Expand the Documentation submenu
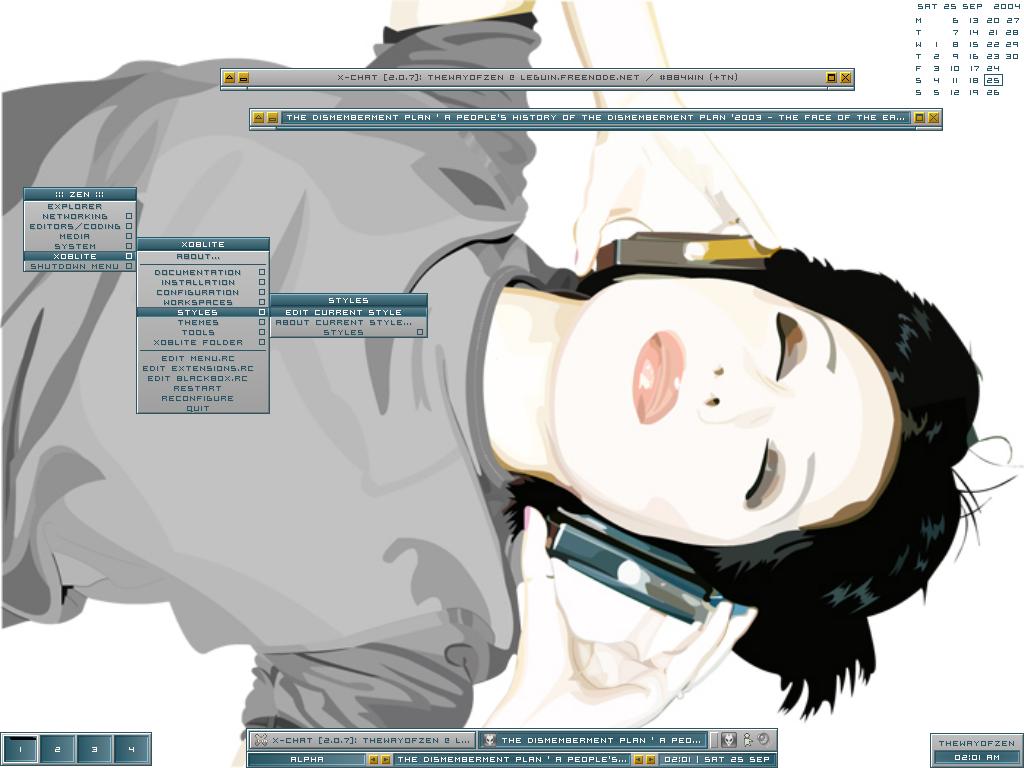 point(202,272)
